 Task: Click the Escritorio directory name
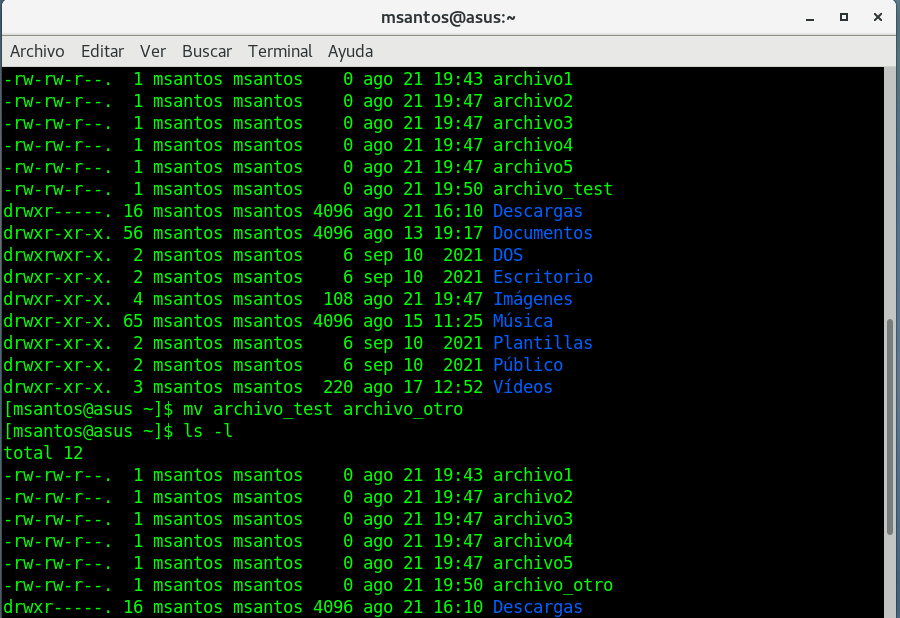point(542,277)
